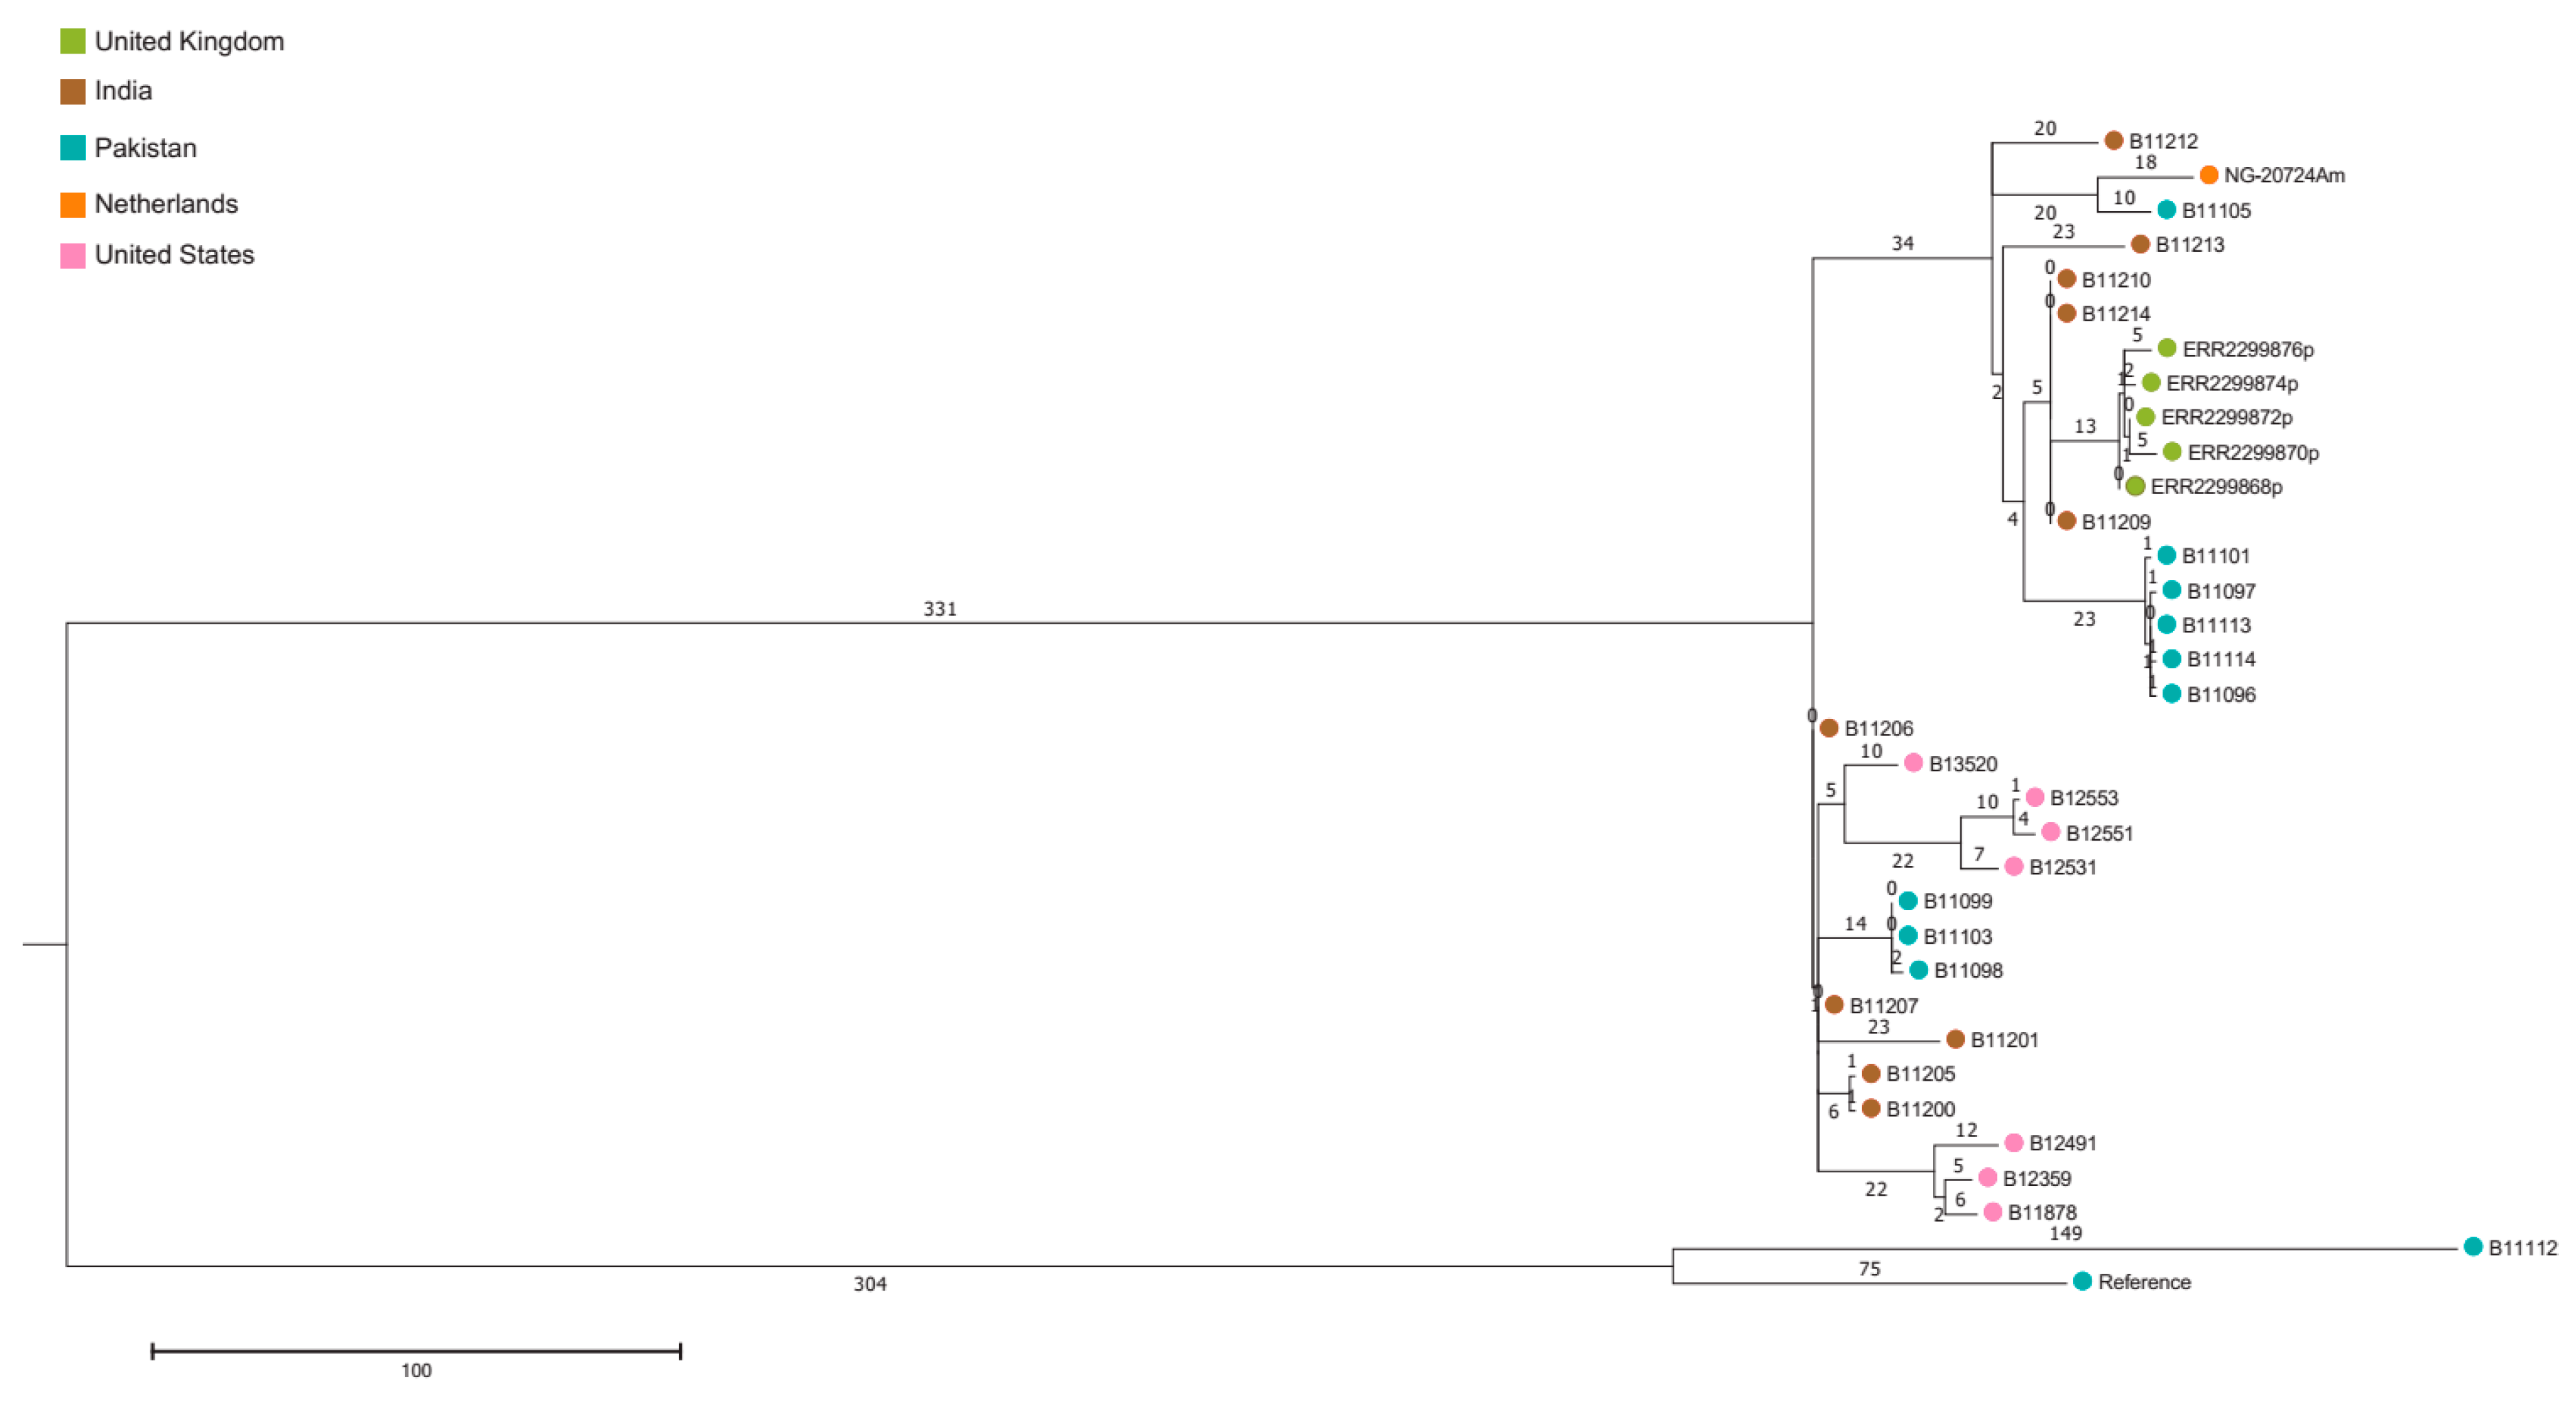Click the pink B13520 node circle
This screenshot has width=2576, height=1404.
point(1913,763)
